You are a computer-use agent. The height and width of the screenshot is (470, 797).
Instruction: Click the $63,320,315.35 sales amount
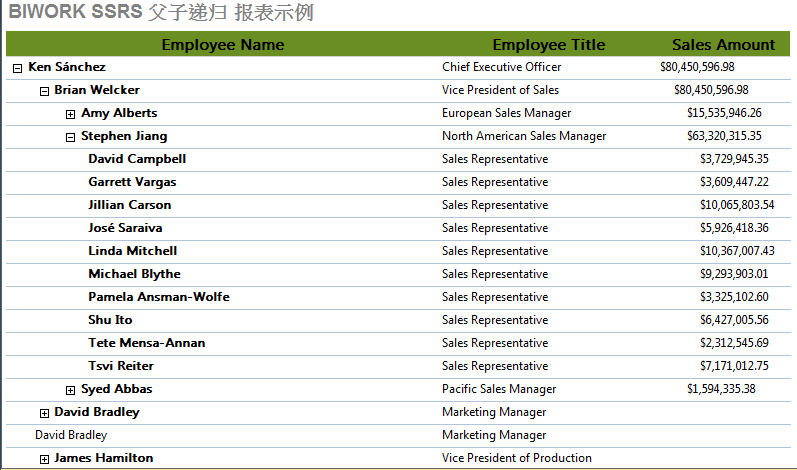(724, 136)
